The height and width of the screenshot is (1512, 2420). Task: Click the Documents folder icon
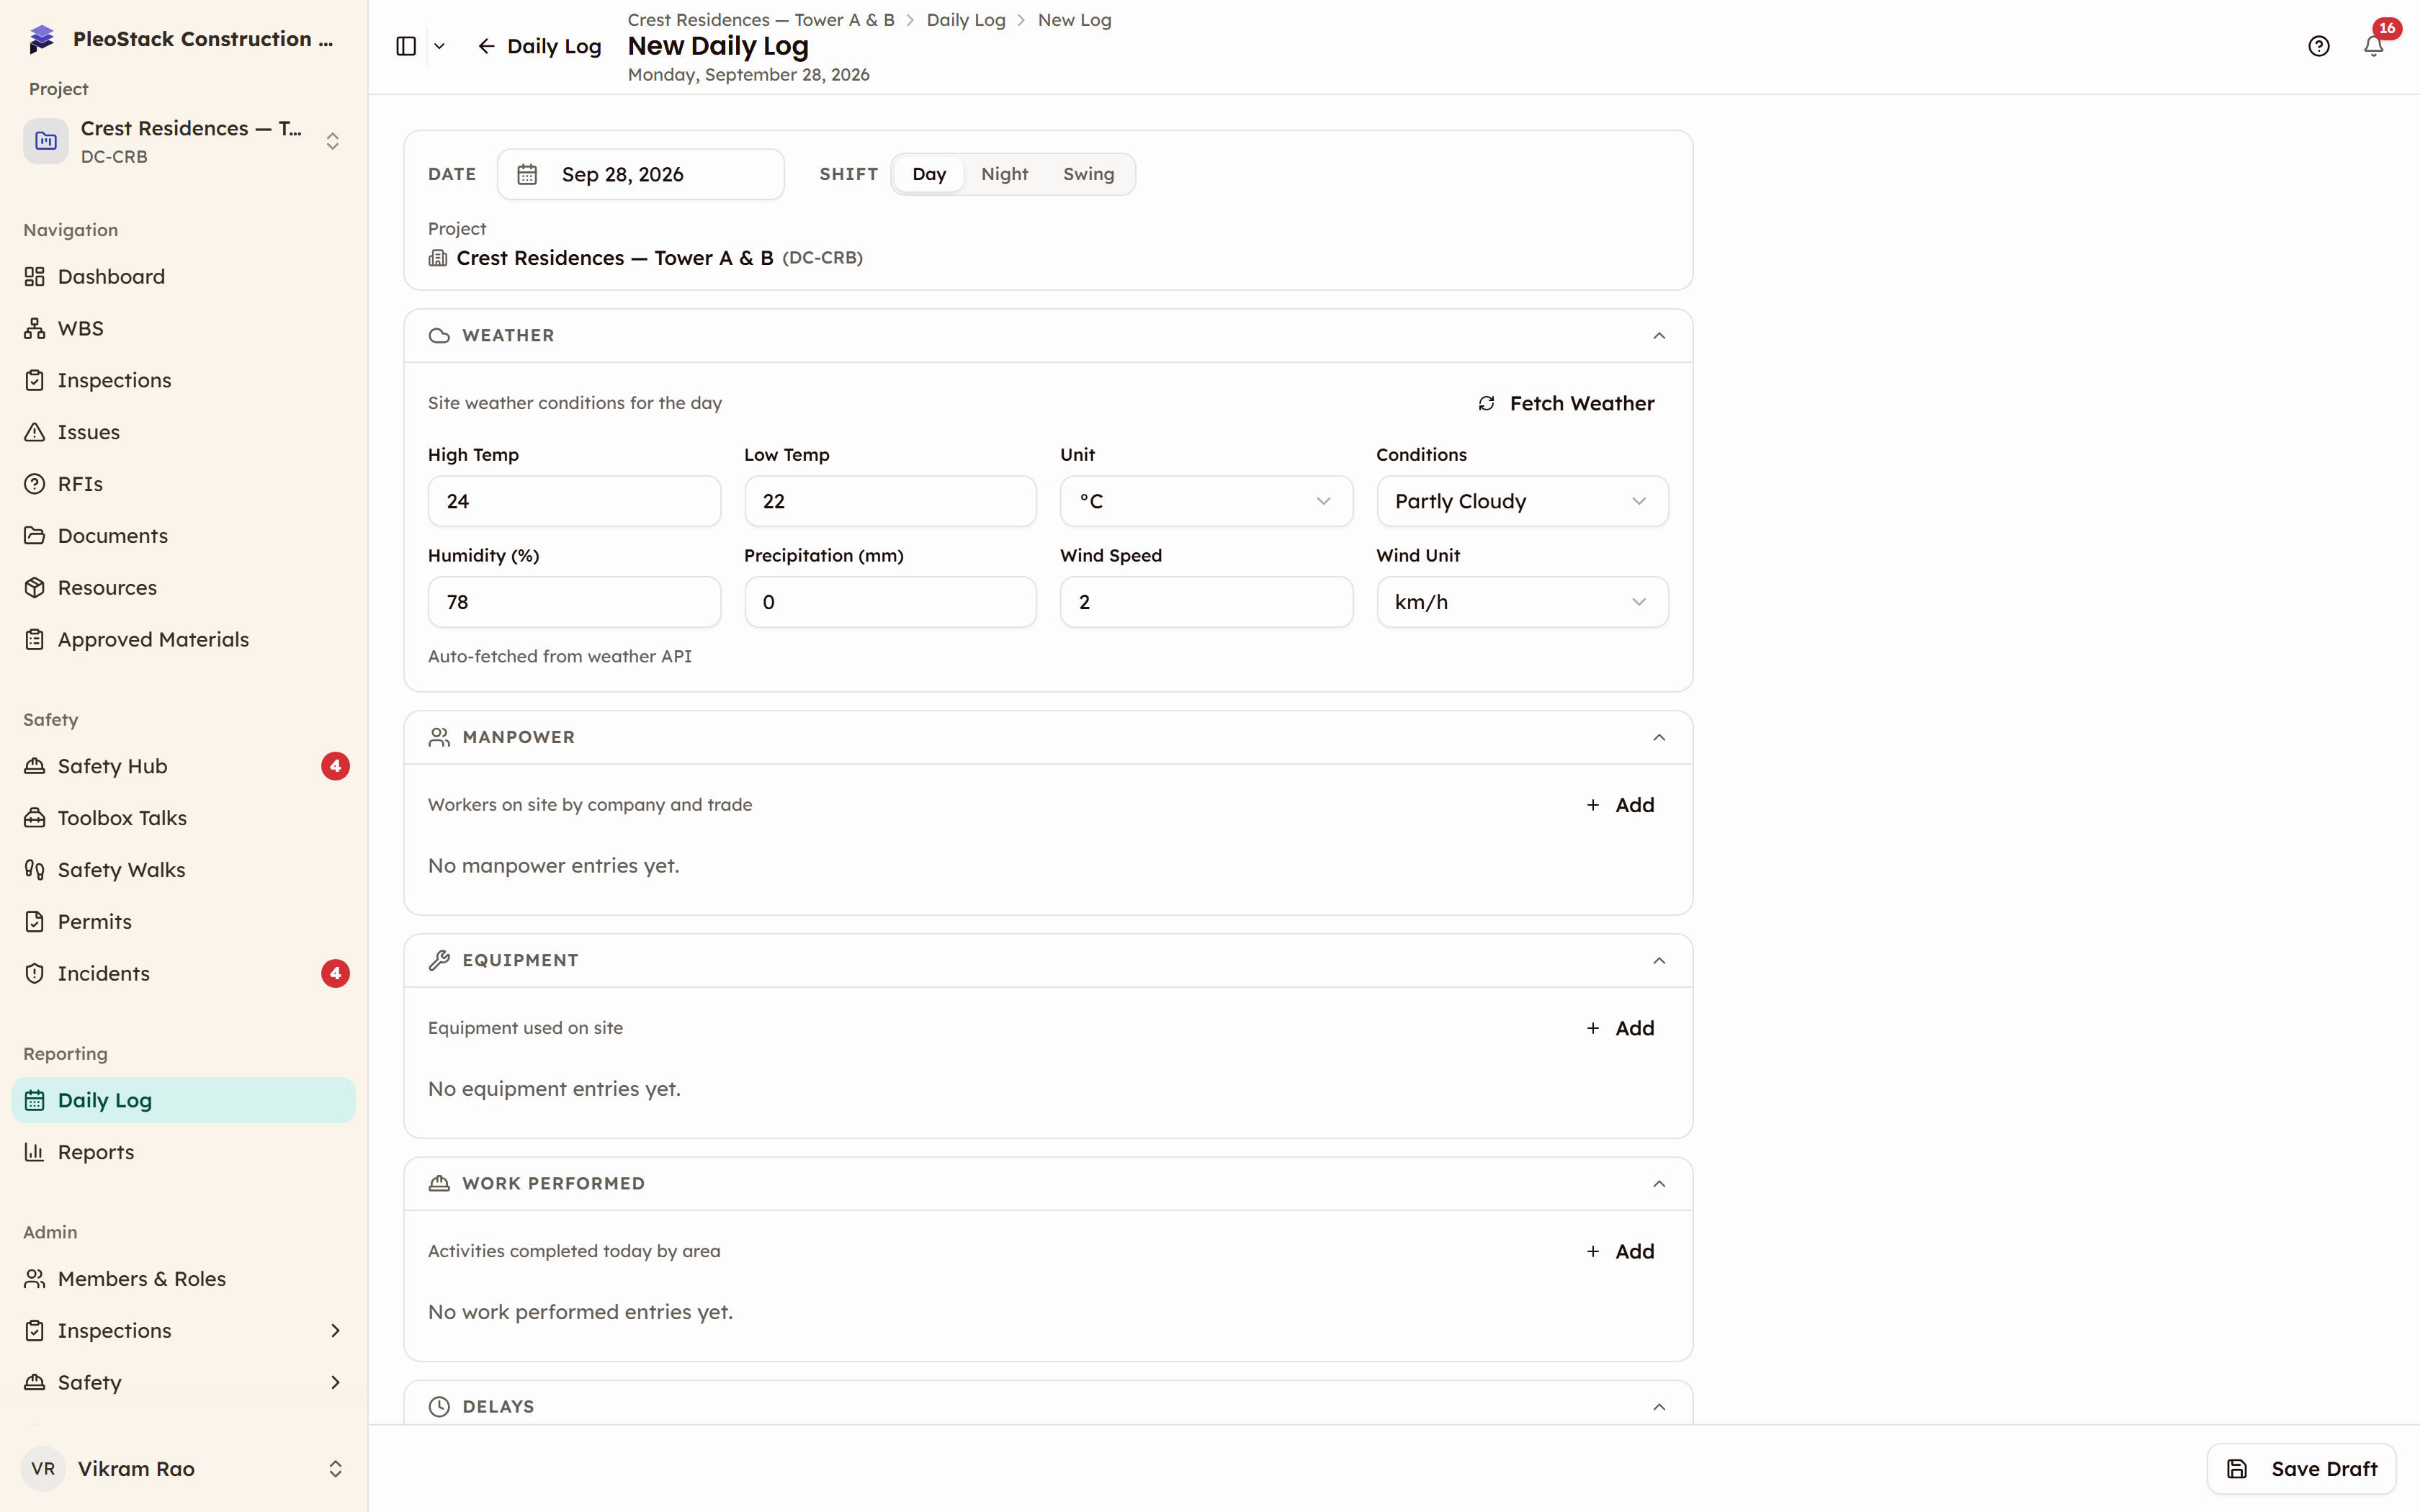point(35,536)
